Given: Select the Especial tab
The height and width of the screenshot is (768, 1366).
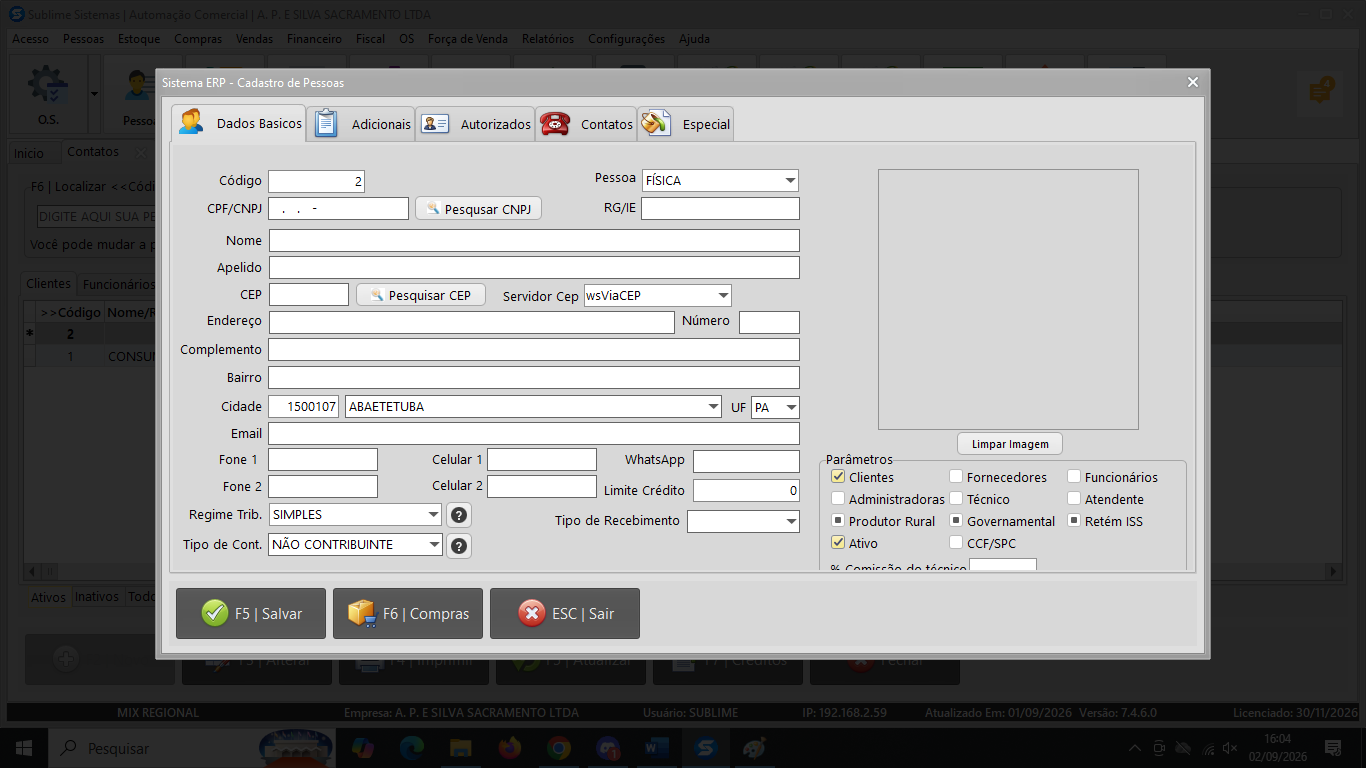Looking at the screenshot, I should pyautogui.click(x=686, y=124).
